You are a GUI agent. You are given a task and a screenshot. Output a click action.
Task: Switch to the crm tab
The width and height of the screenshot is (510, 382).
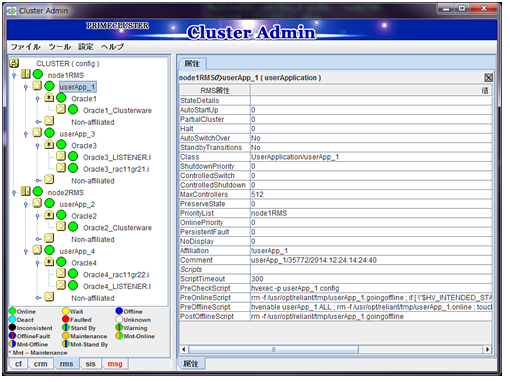pos(40,364)
